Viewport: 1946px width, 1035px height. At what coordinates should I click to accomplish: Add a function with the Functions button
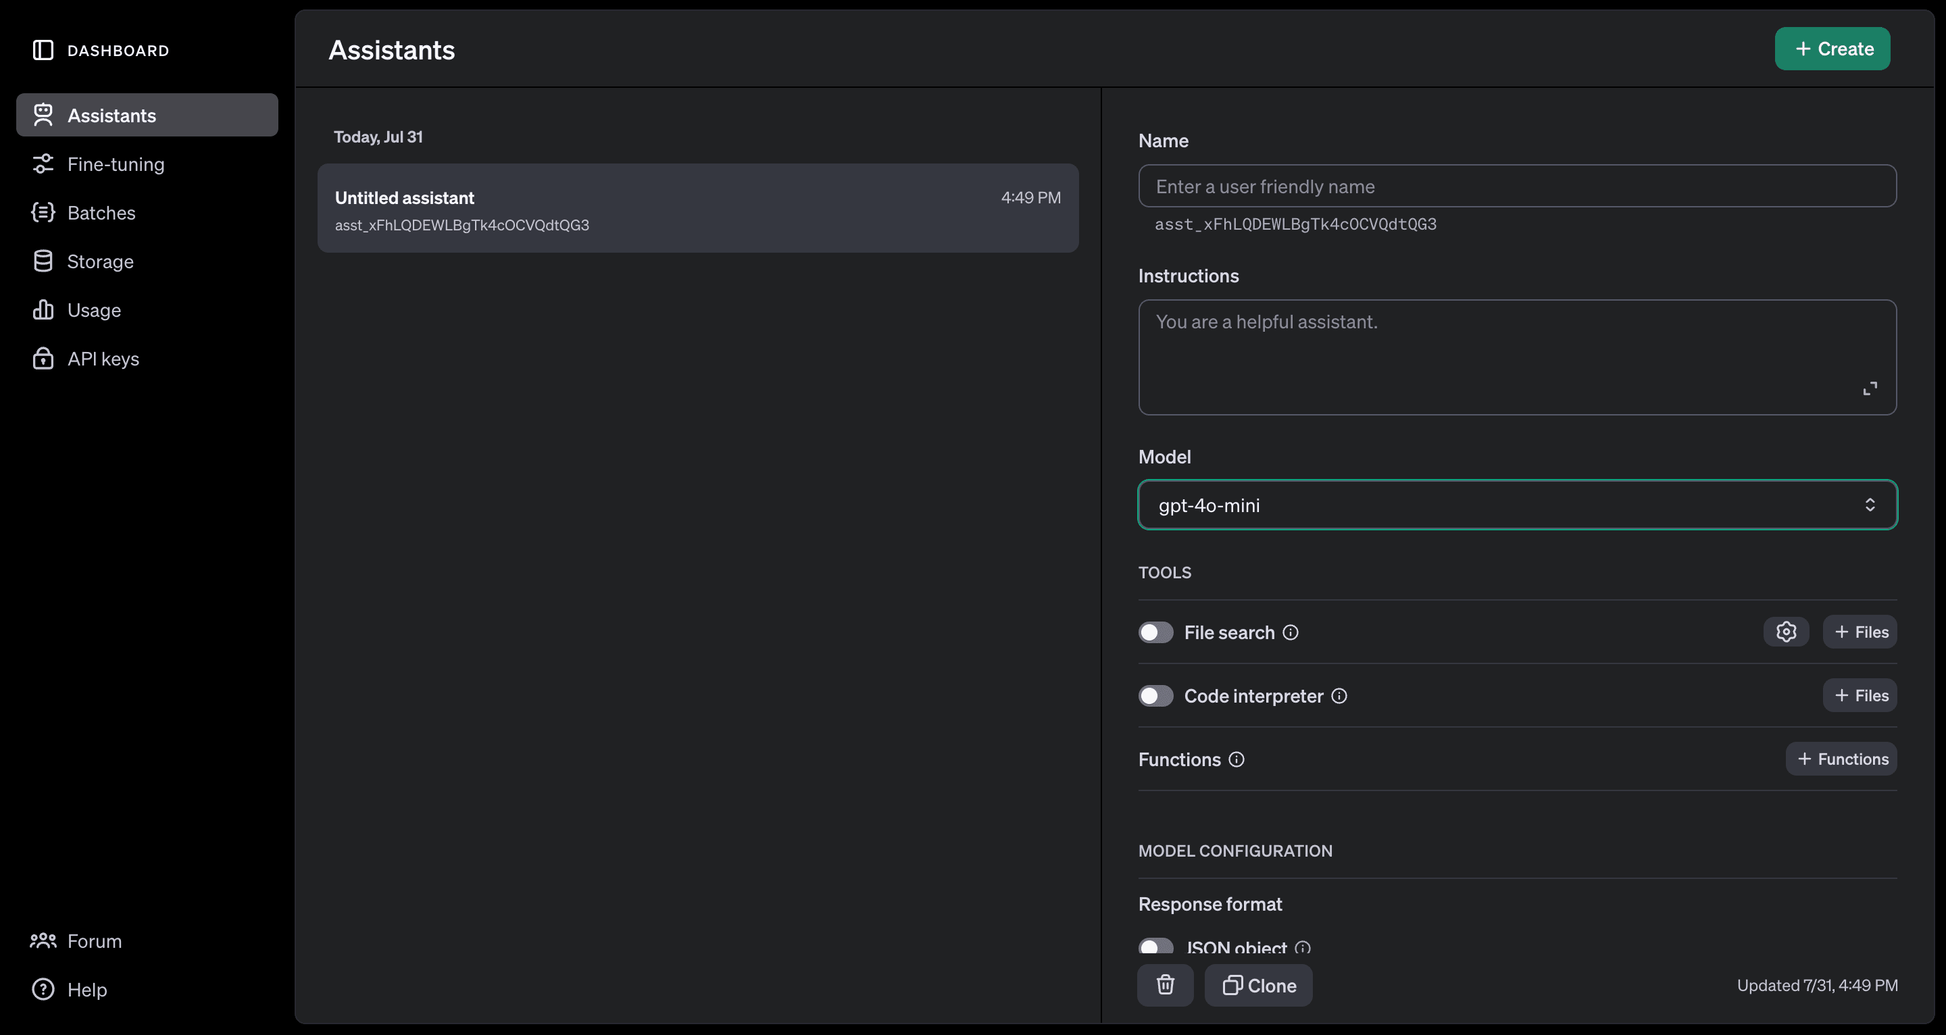pos(1841,759)
